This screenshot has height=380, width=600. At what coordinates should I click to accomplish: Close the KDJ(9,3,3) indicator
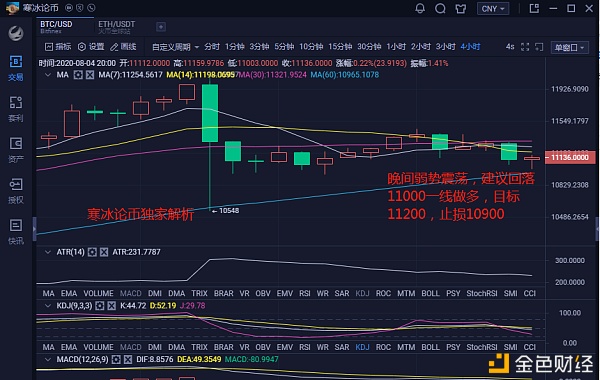coord(111,306)
